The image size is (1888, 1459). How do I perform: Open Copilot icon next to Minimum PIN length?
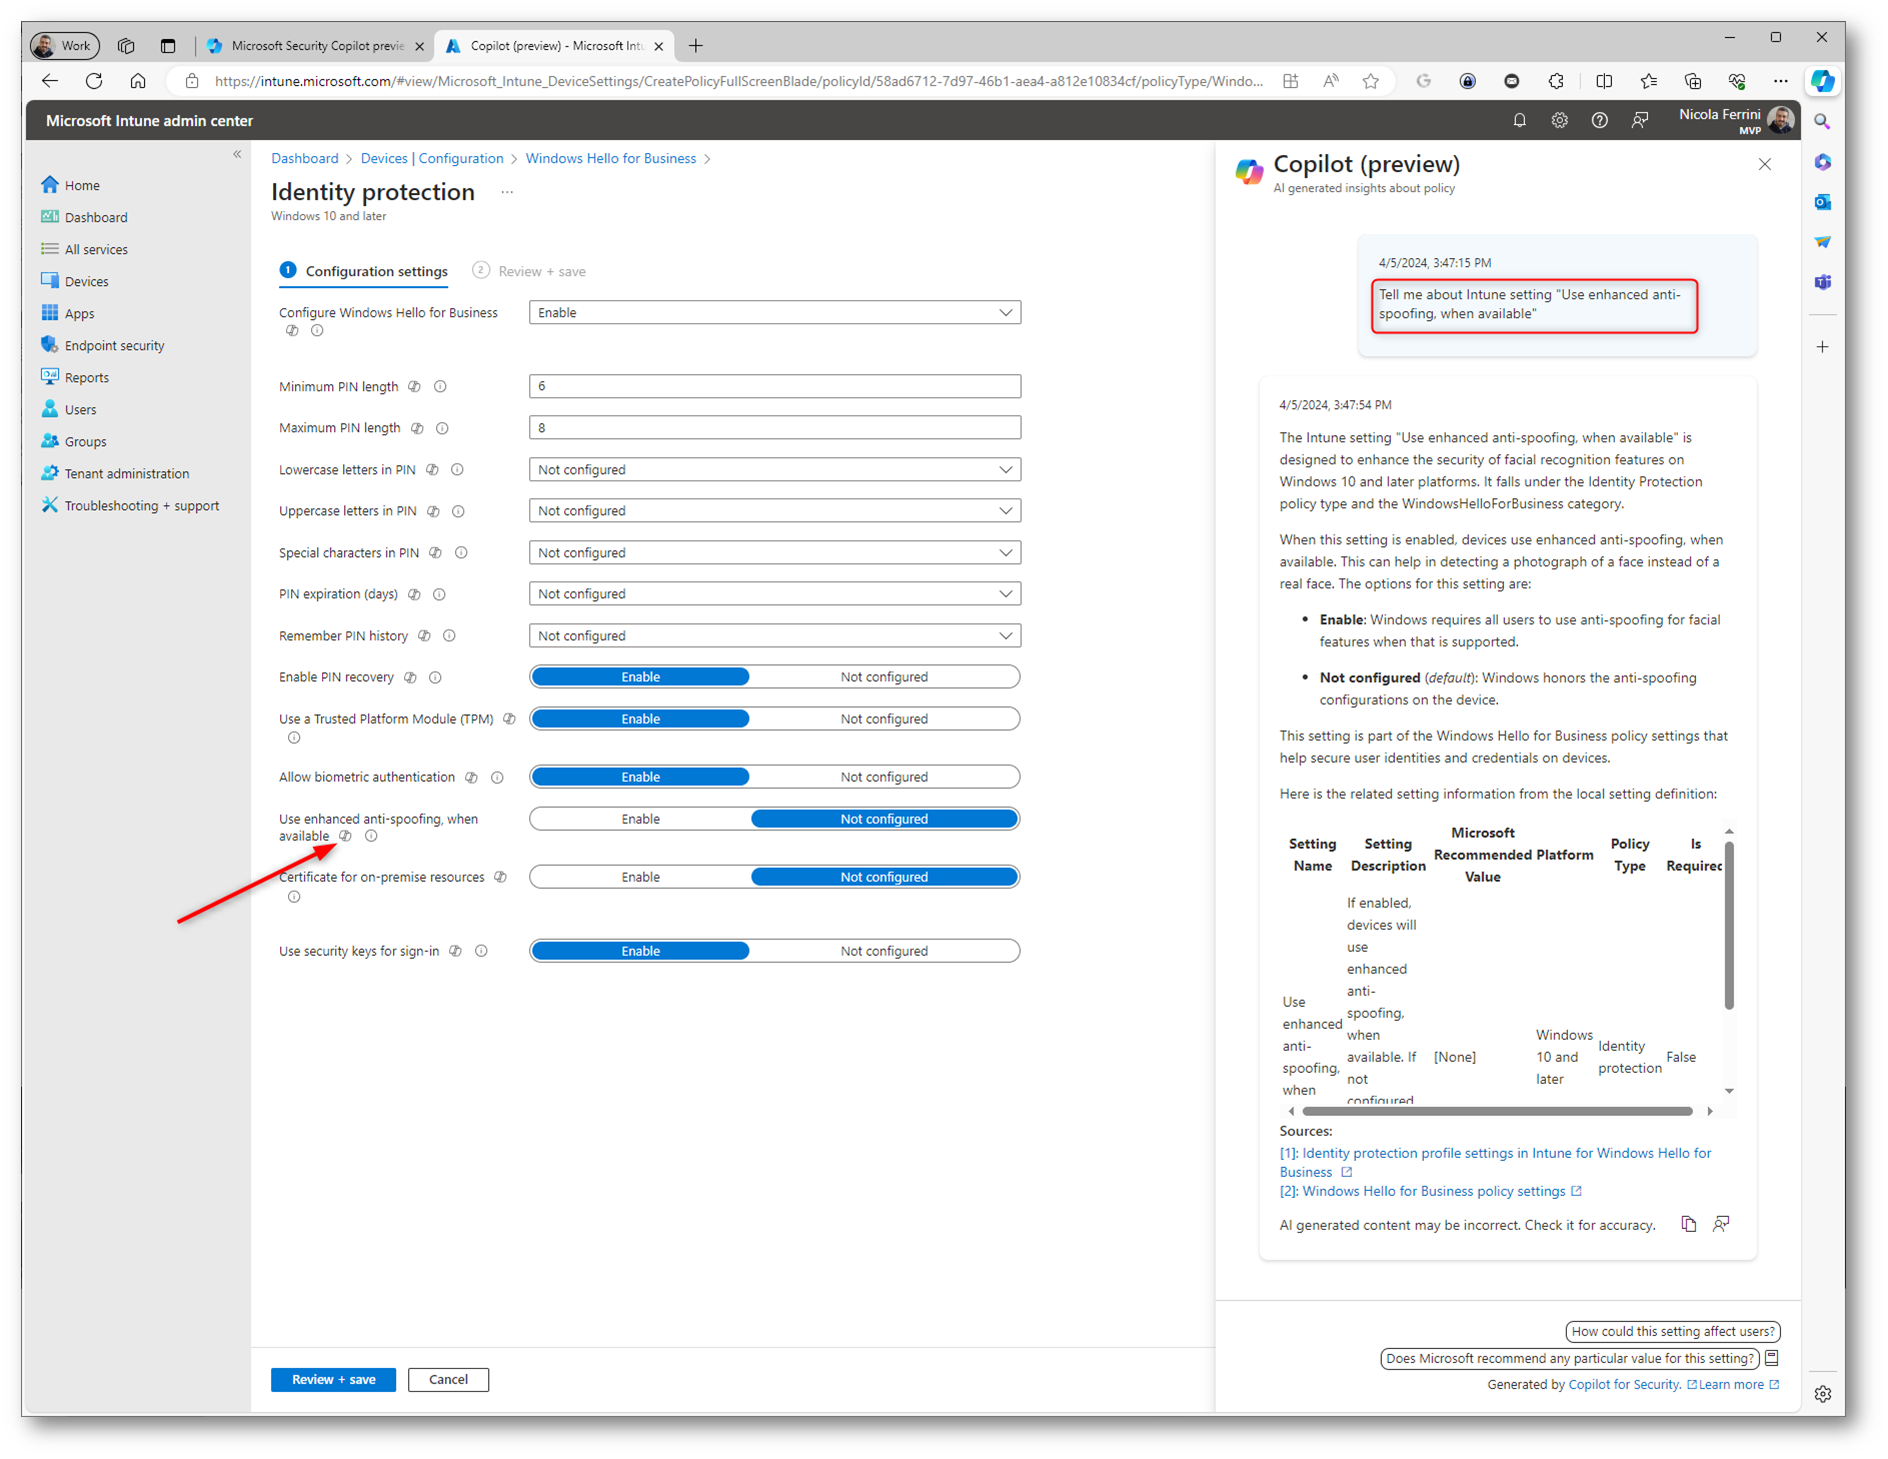click(x=414, y=386)
